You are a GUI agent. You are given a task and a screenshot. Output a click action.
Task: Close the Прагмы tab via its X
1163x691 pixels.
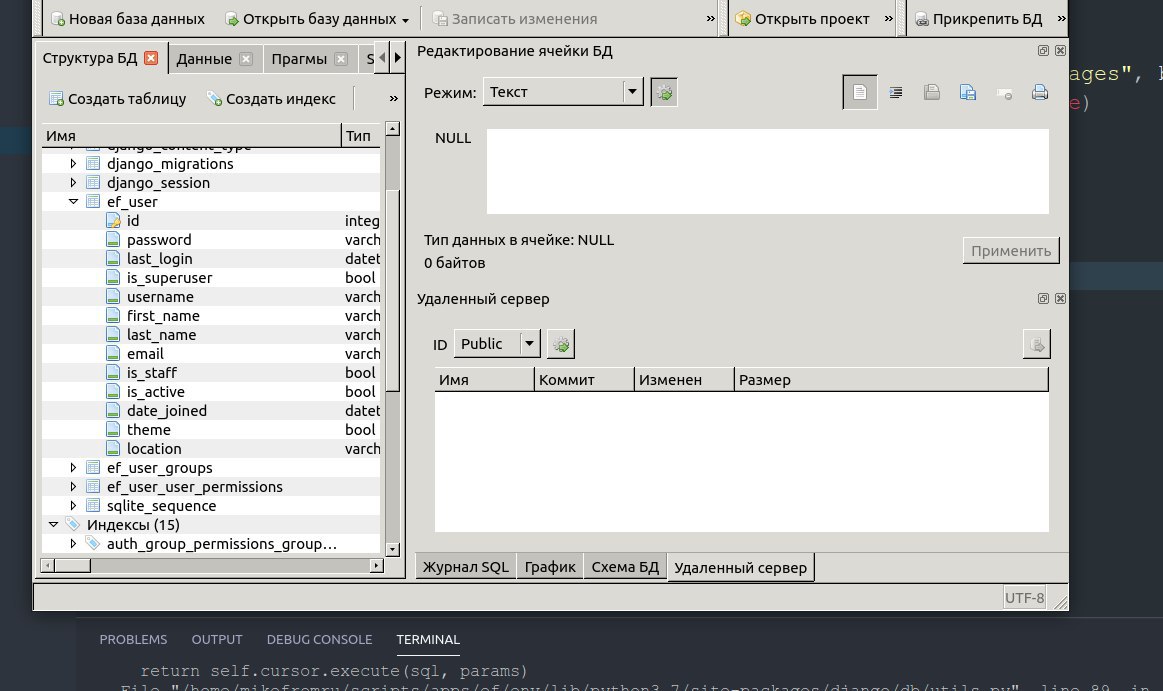341,59
